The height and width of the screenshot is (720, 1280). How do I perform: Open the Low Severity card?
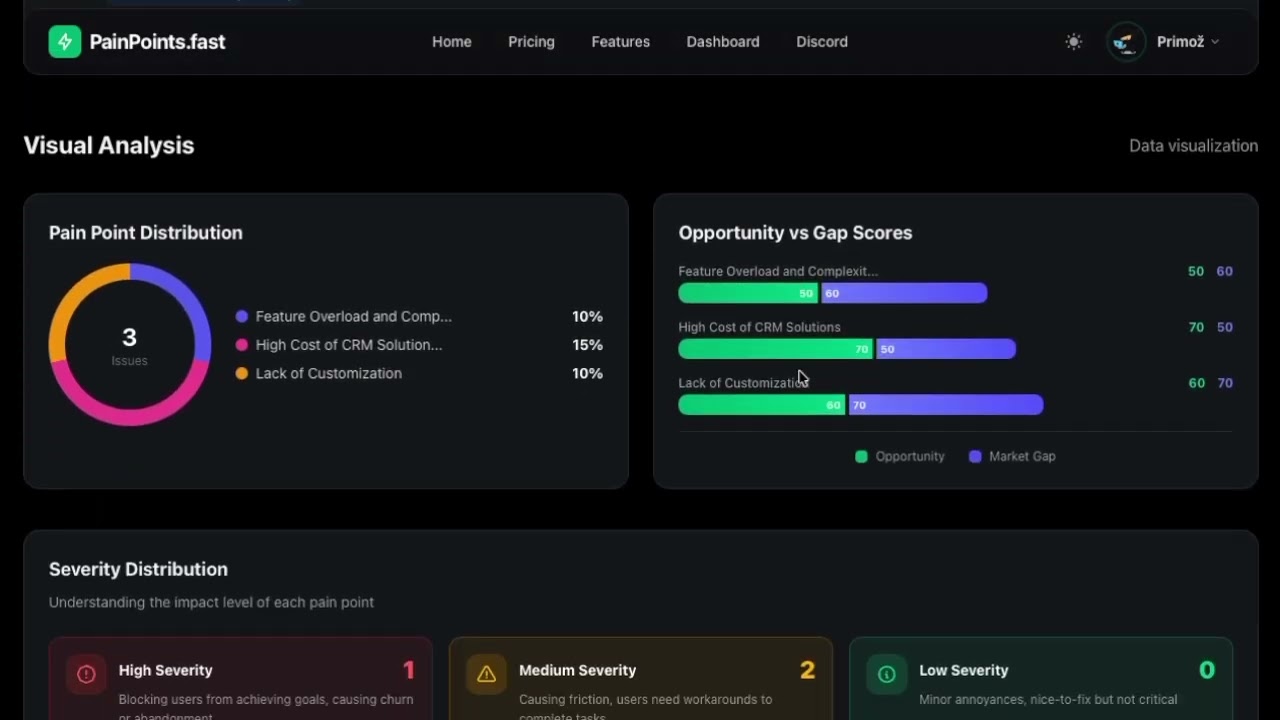tap(1041, 679)
